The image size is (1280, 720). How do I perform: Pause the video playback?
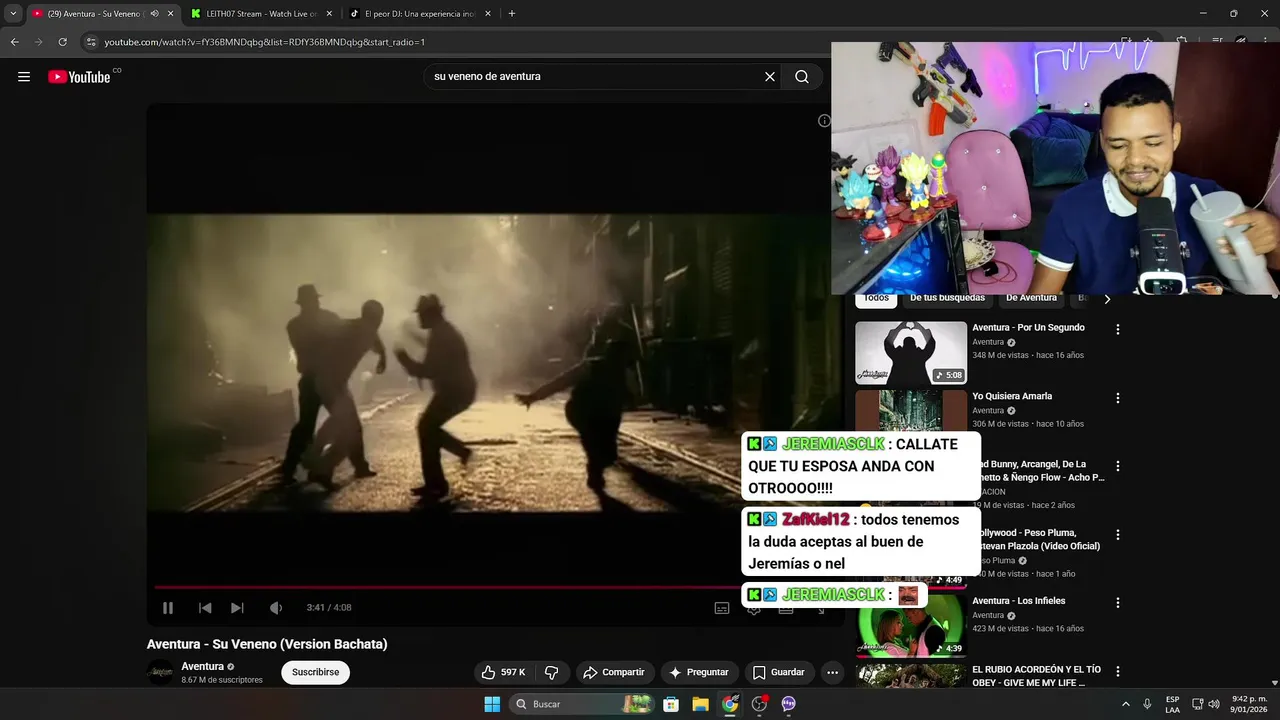(168, 608)
